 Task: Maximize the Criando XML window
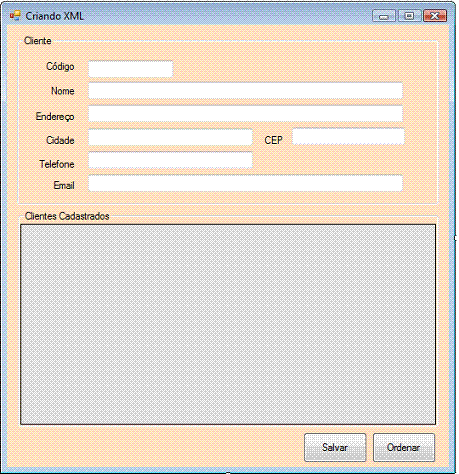[409, 16]
